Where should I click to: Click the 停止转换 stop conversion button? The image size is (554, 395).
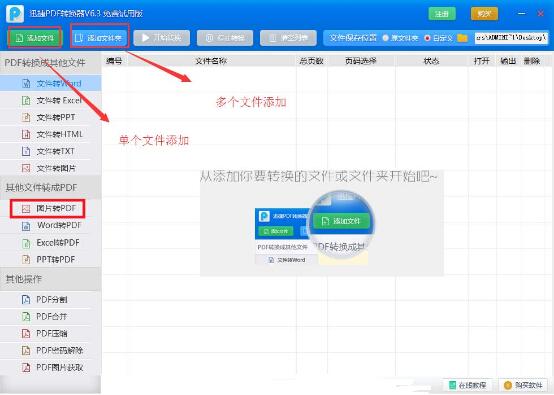click(225, 38)
